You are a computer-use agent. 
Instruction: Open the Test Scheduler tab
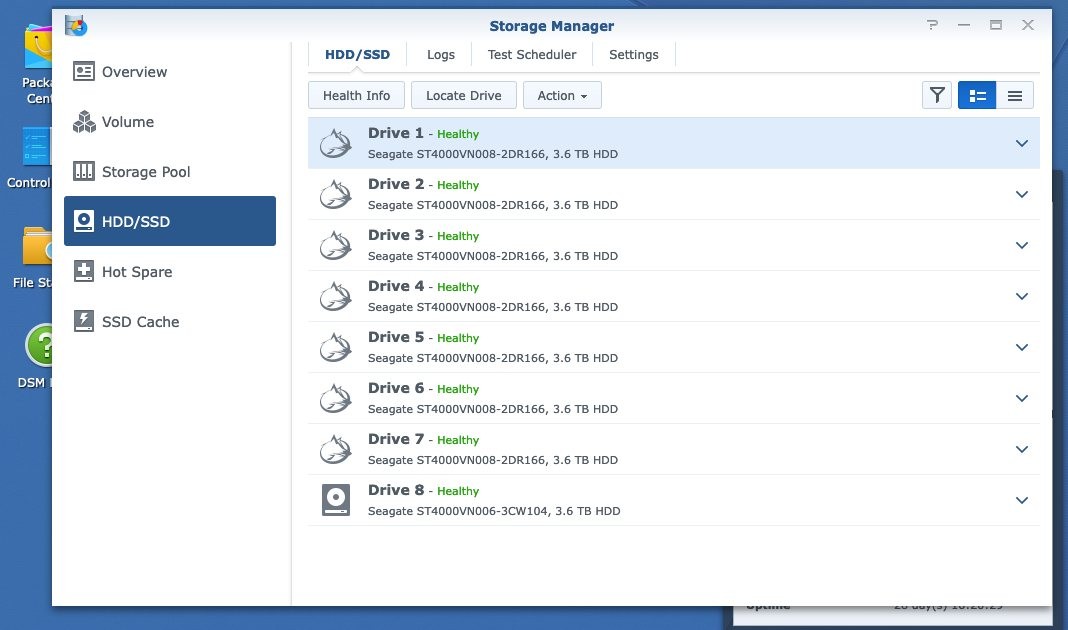point(531,54)
